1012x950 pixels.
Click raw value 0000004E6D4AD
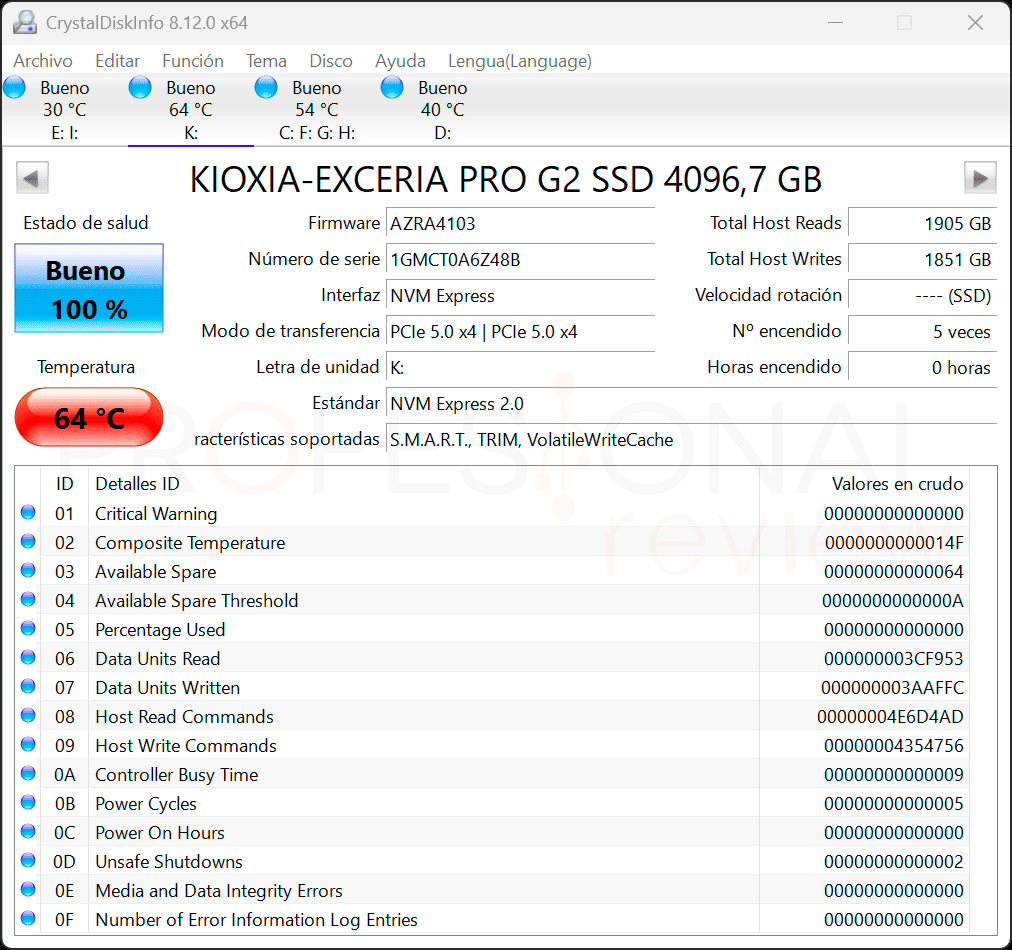[891, 717]
